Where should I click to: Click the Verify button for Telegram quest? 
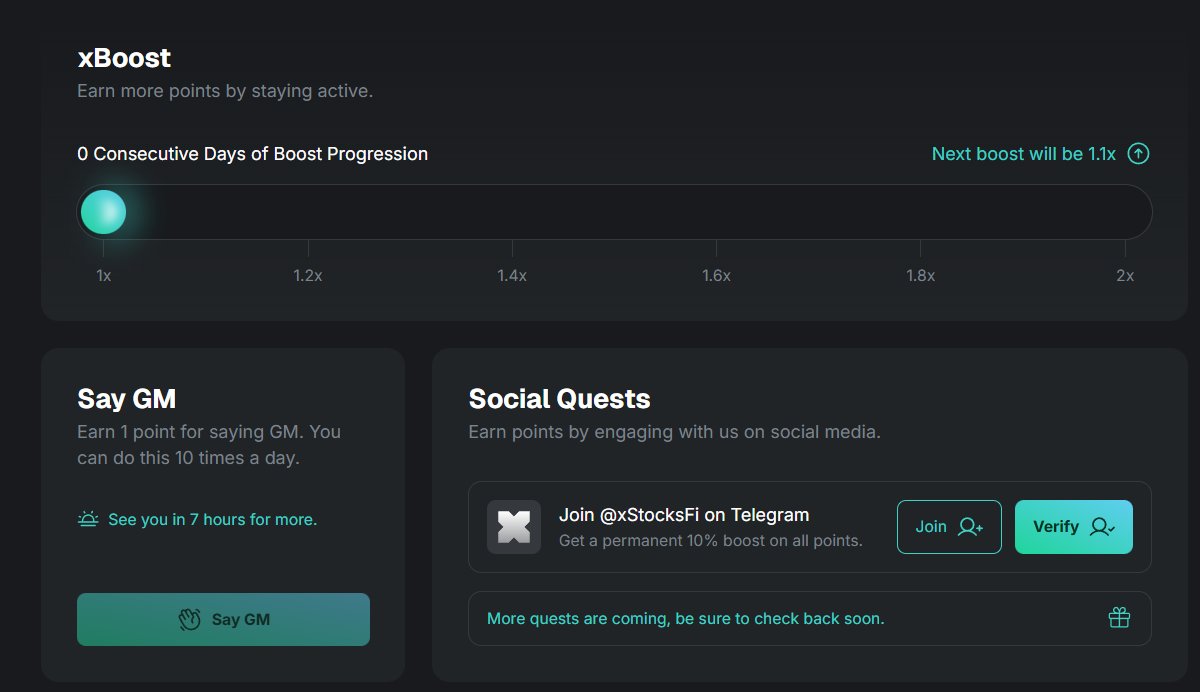[x=1074, y=527]
